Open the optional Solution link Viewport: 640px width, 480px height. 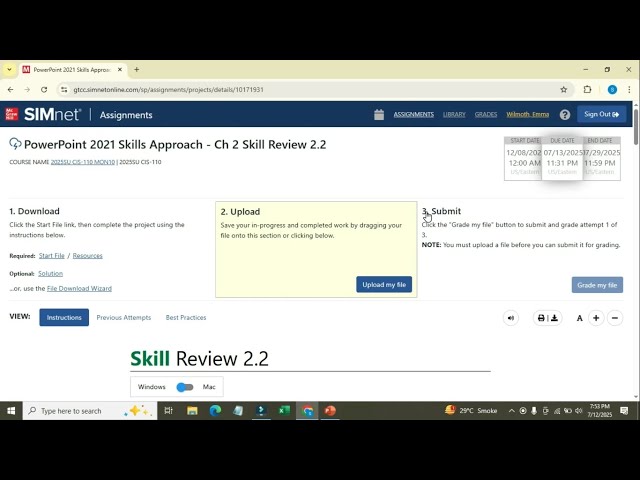(51, 273)
